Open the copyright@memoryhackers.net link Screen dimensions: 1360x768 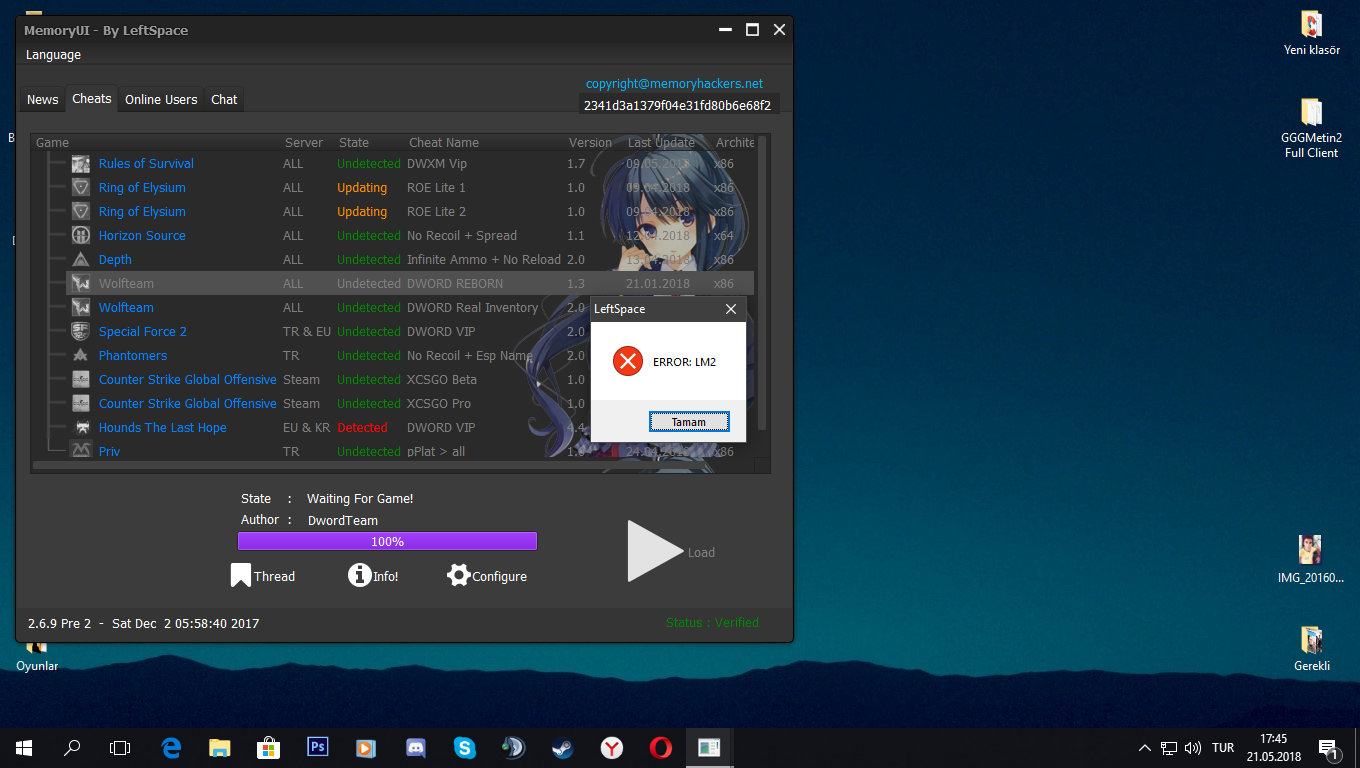(x=674, y=84)
